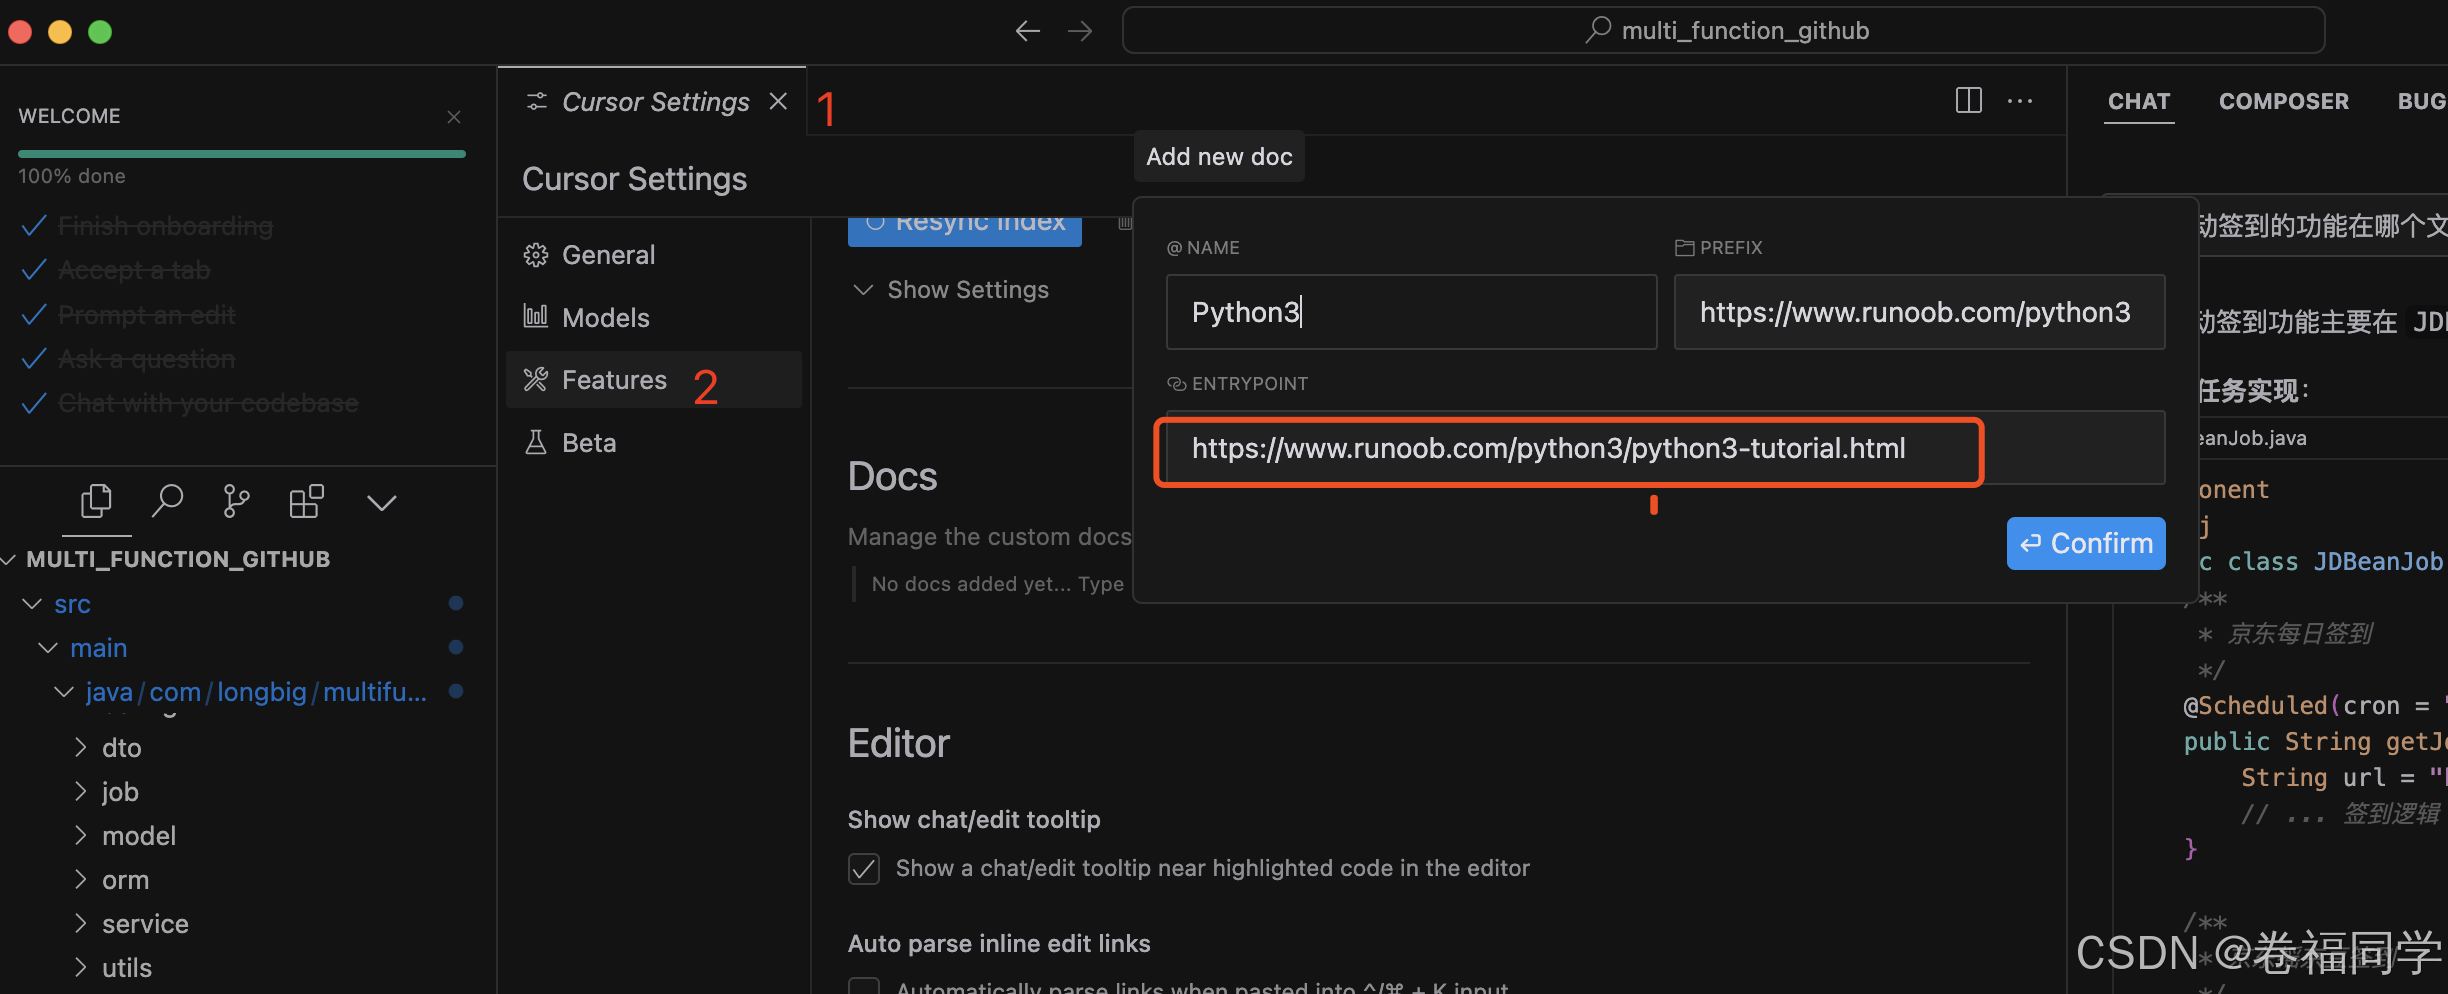Open the Explorer files view
This screenshot has width=2448, height=994.
click(96, 501)
